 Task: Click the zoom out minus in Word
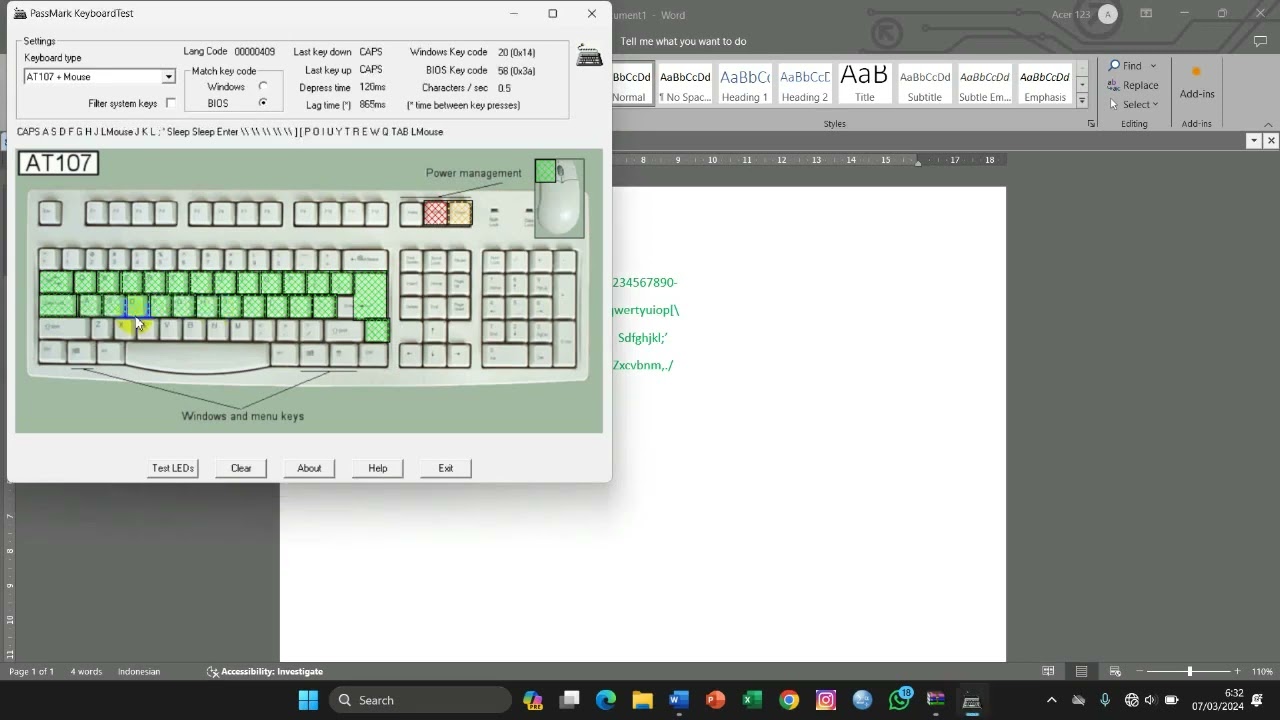coord(1139,671)
